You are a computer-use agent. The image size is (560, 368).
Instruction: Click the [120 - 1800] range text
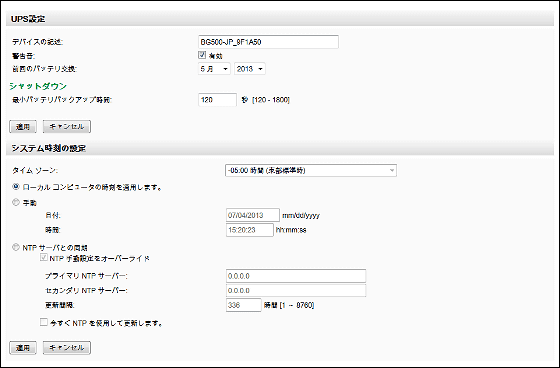pyautogui.click(x=271, y=100)
